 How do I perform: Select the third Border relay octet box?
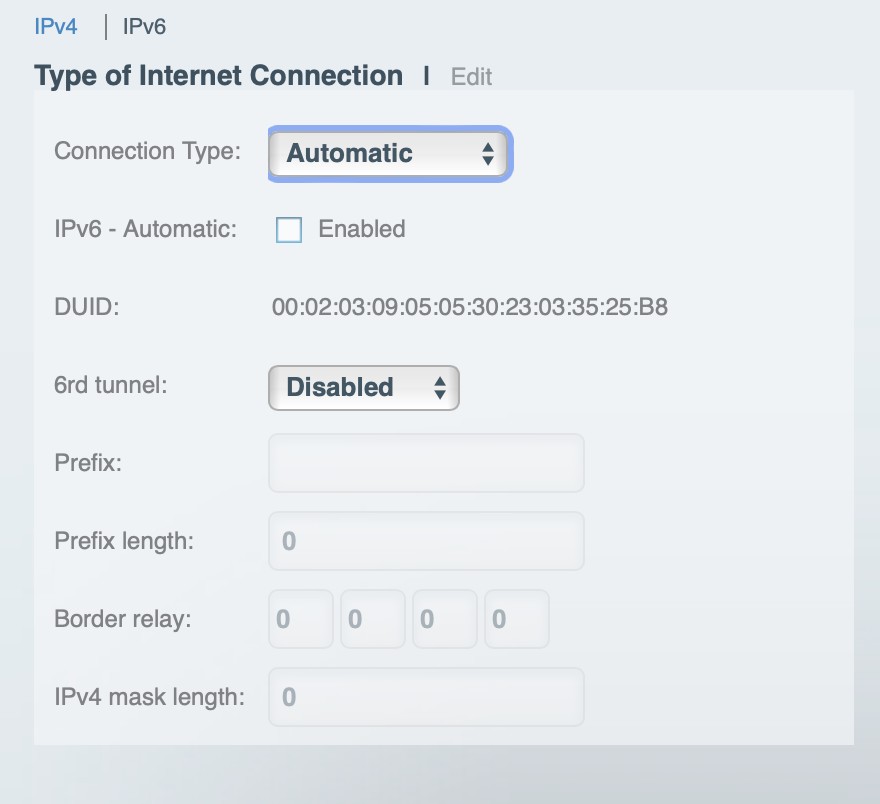pos(444,619)
